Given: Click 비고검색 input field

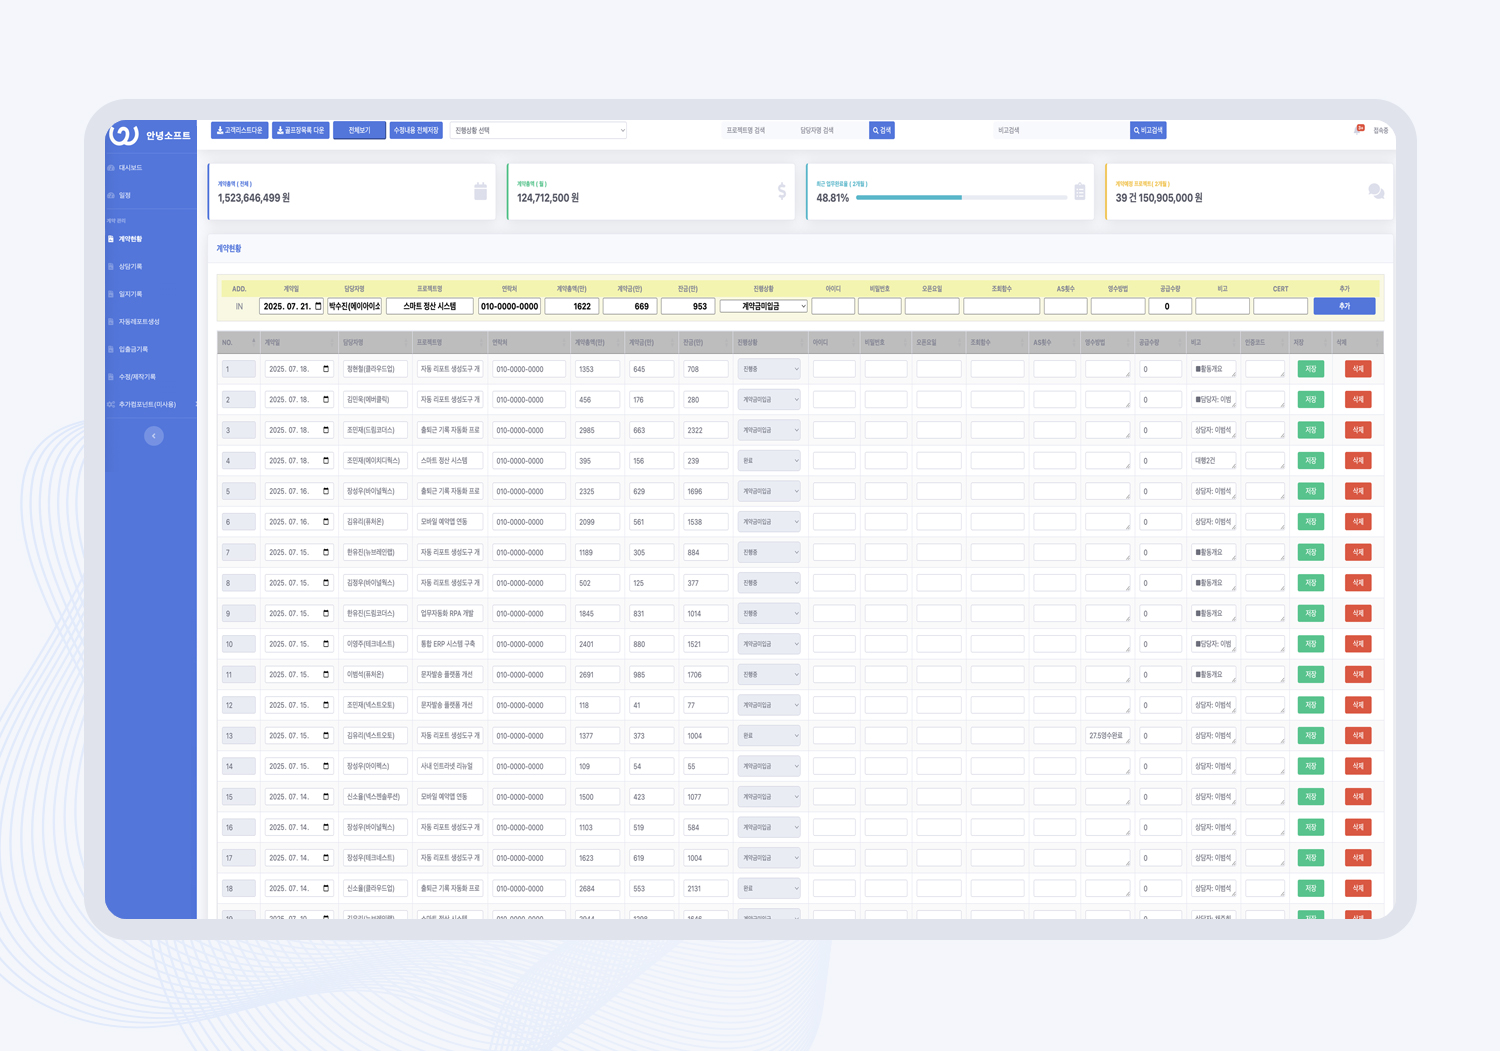Looking at the screenshot, I should pyautogui.click(x=1060, y=130).
